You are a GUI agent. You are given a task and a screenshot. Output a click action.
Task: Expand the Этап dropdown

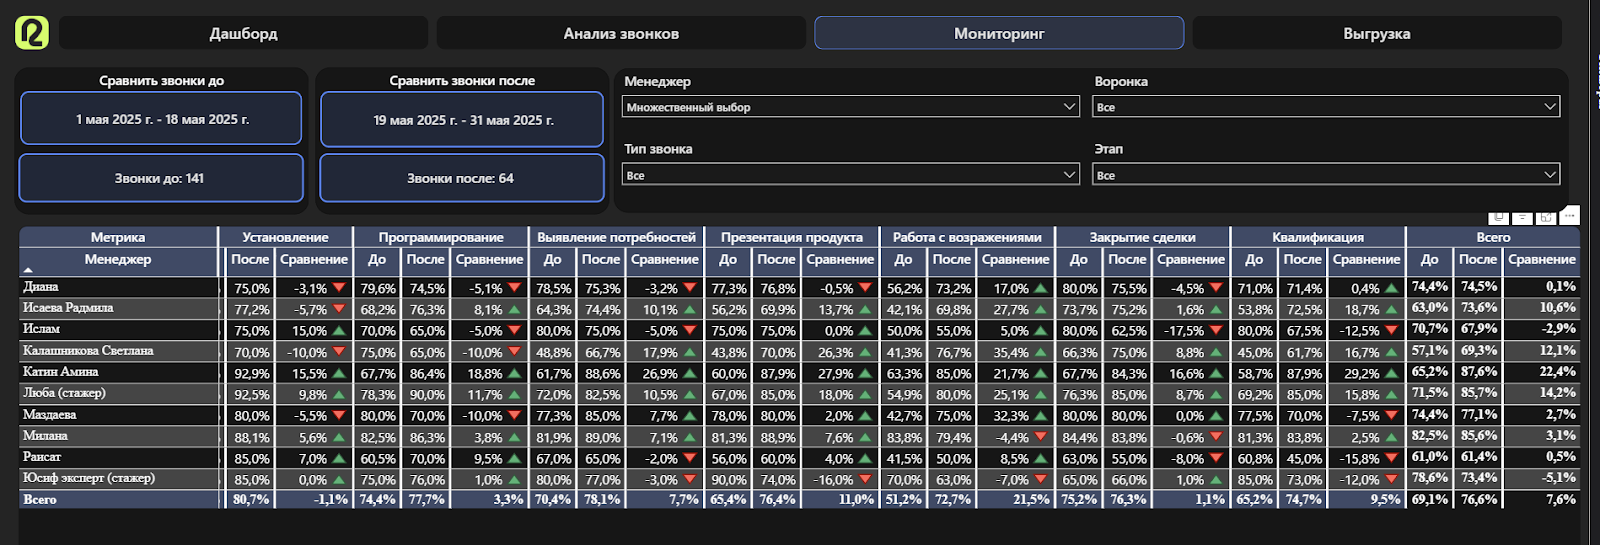pyautogui.click(x=1326, y=175)
